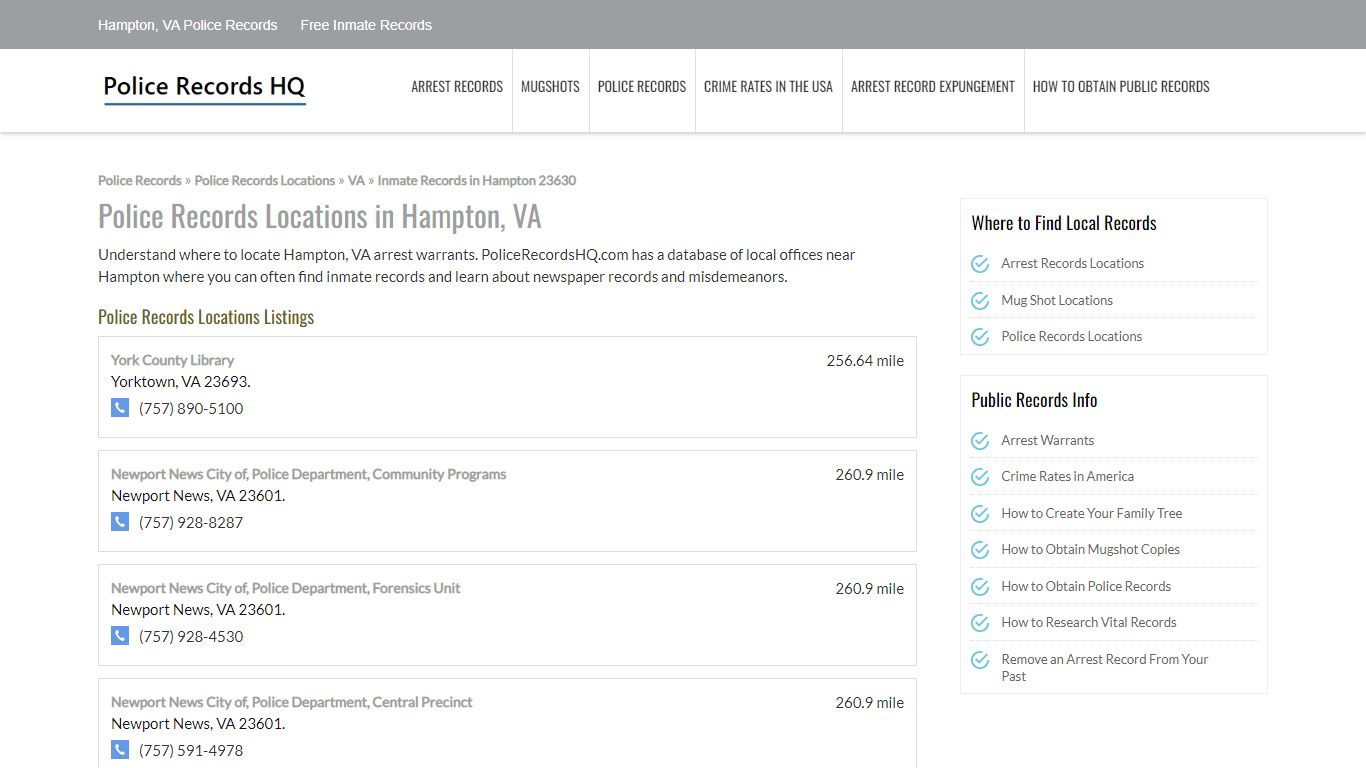This screenshot has width=1366, height=768.
Task: Open How to Obtain Public Records menu
Action: pyautogui.click(x=1121, y=87)
